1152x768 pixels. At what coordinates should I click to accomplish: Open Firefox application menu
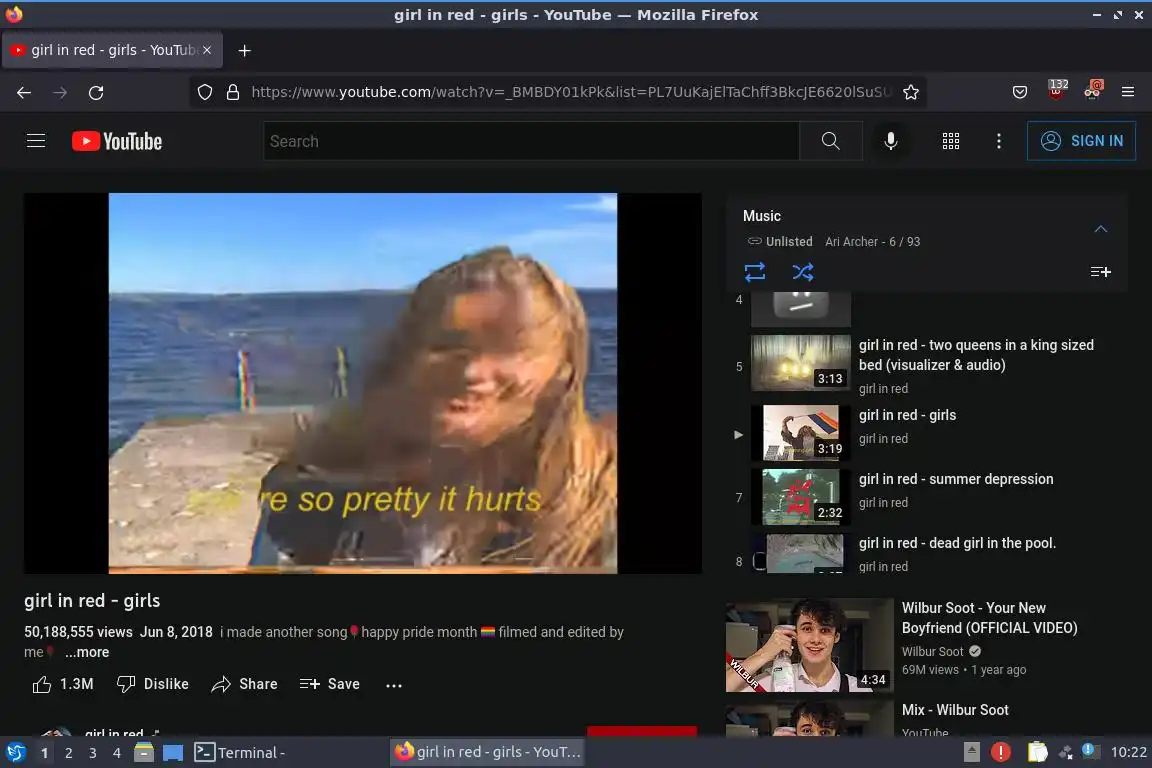(1128, 92)
